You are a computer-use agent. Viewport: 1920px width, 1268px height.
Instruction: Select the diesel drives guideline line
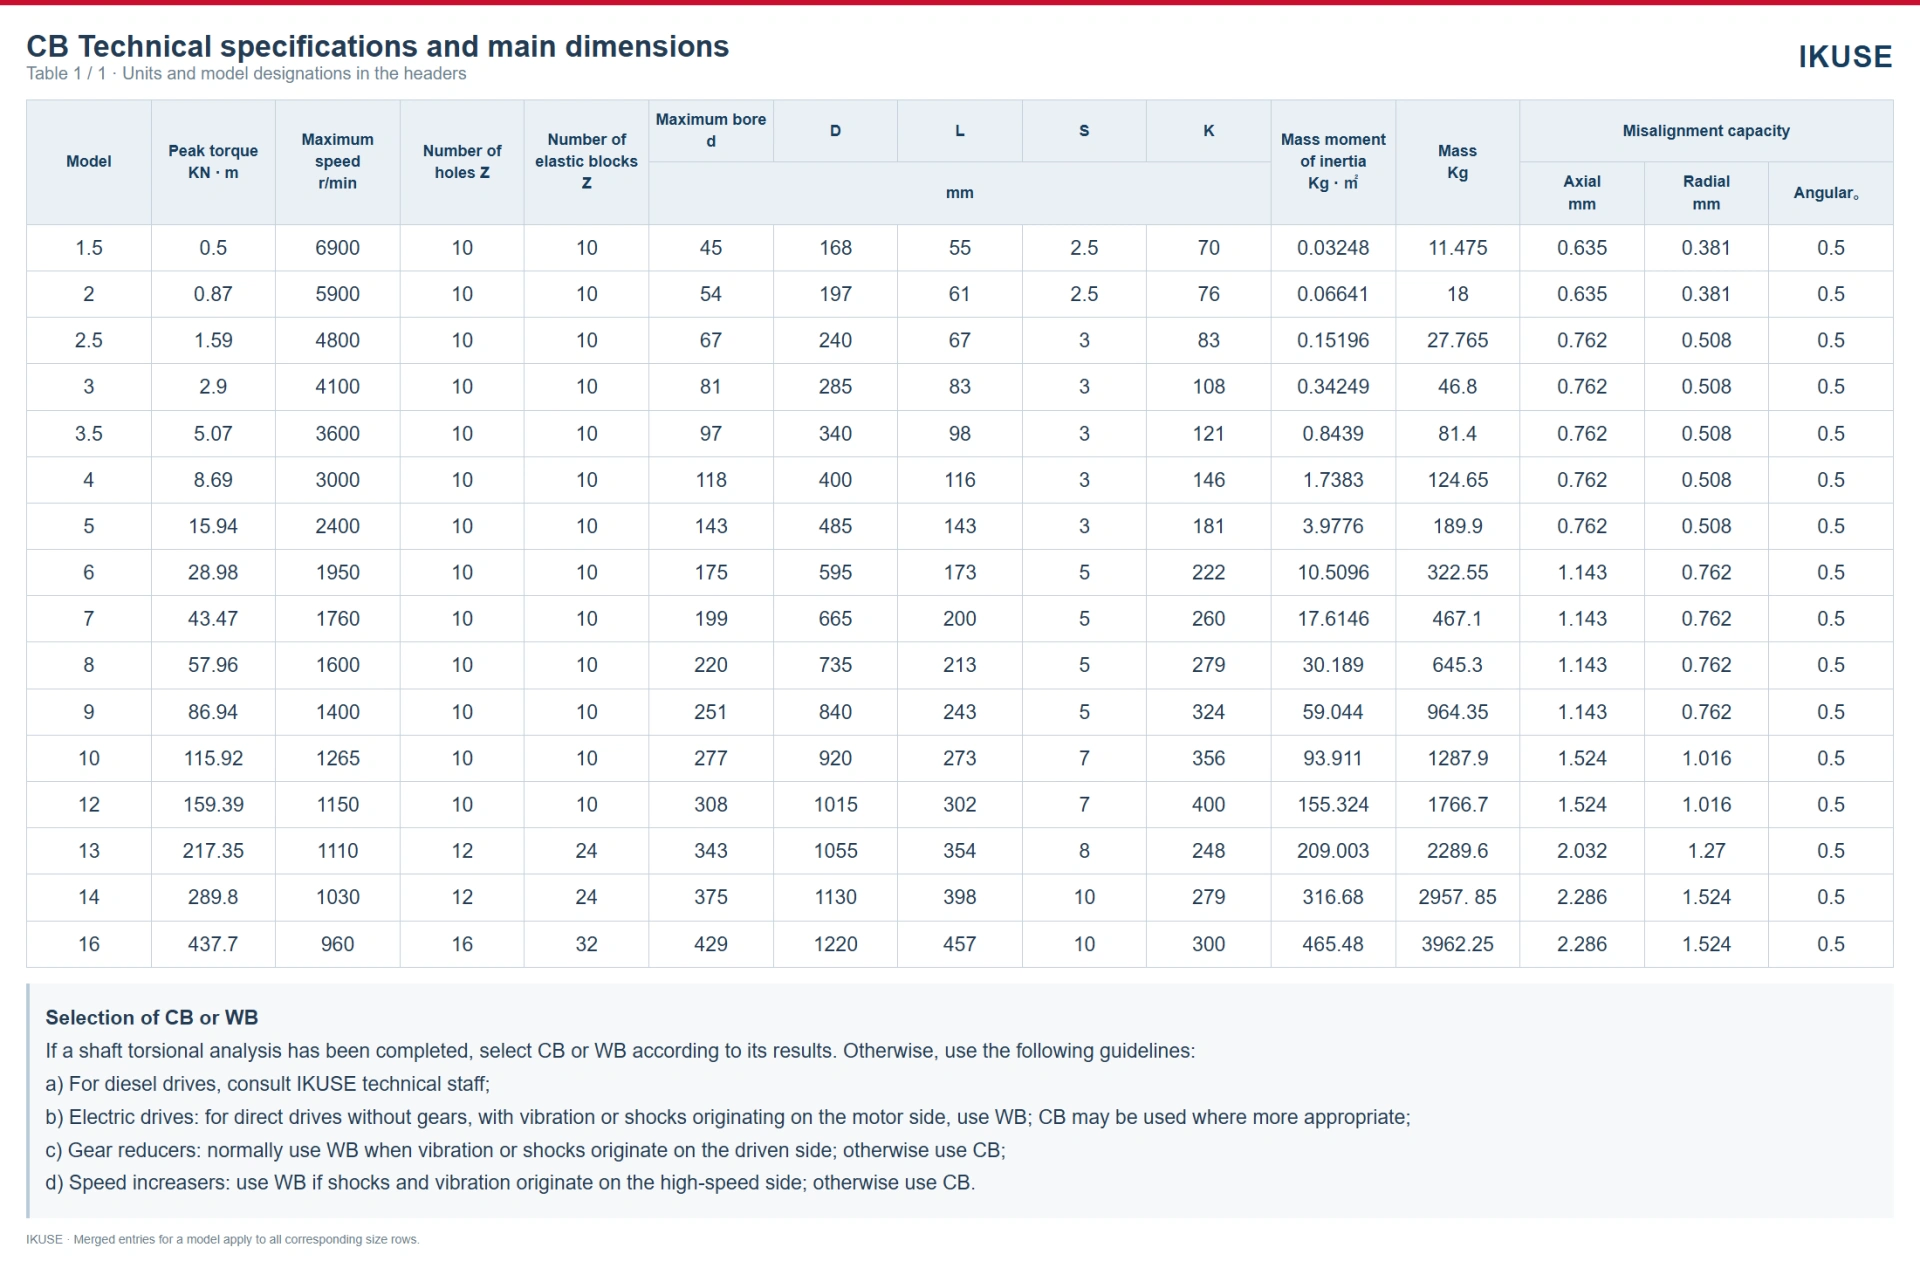point(267,1084)
